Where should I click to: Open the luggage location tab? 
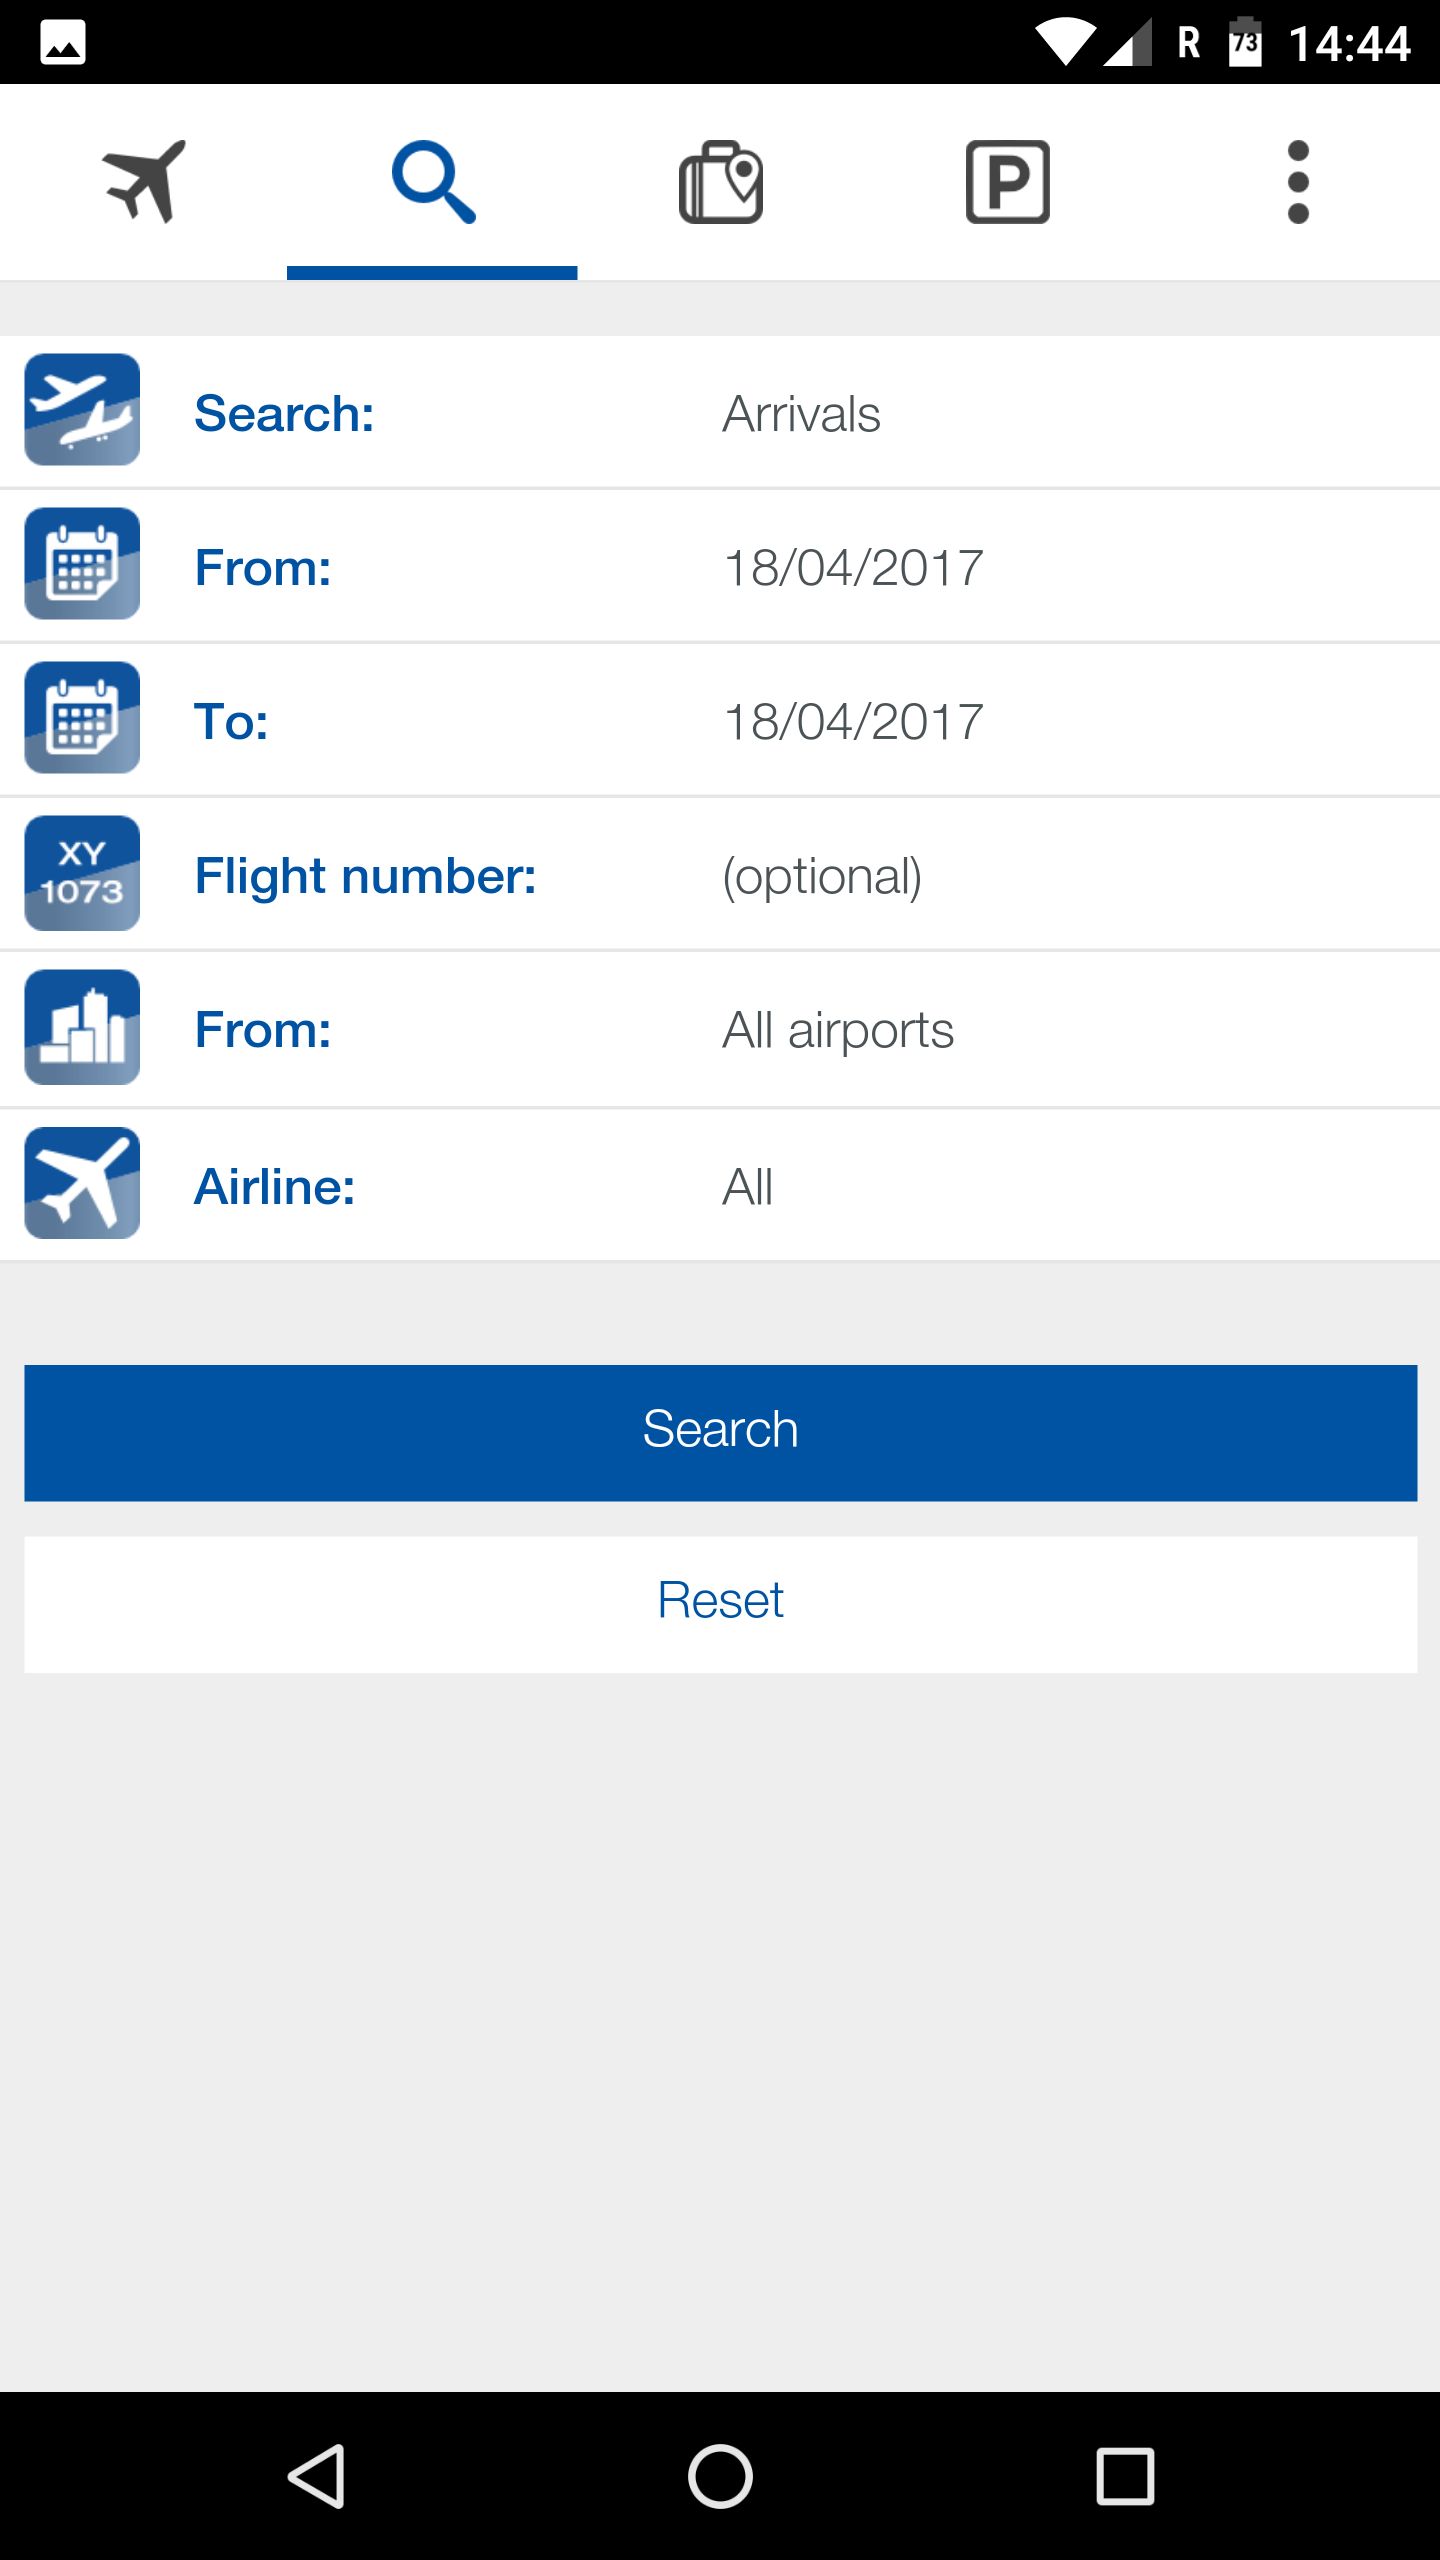click(720, 182)
